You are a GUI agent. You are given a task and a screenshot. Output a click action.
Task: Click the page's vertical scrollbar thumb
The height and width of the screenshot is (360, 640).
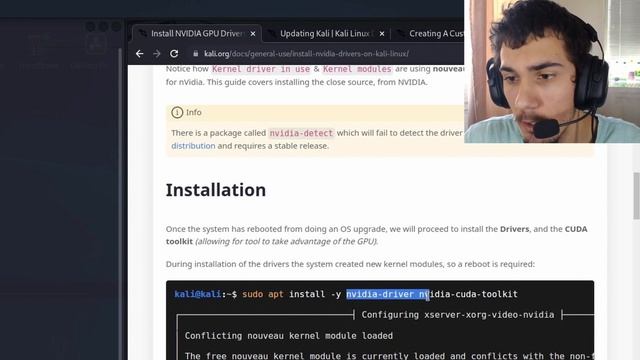(636, 196)
